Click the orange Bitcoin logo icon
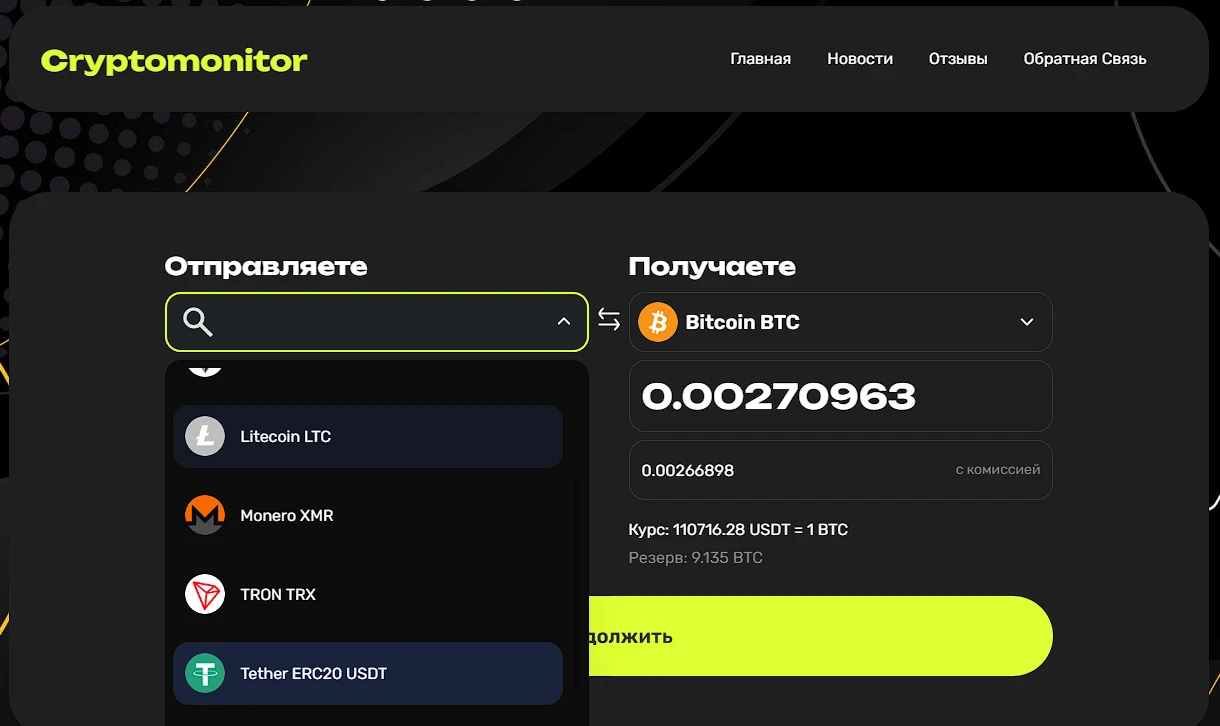This screenshot has height=726, width=1220. [658, 322]
